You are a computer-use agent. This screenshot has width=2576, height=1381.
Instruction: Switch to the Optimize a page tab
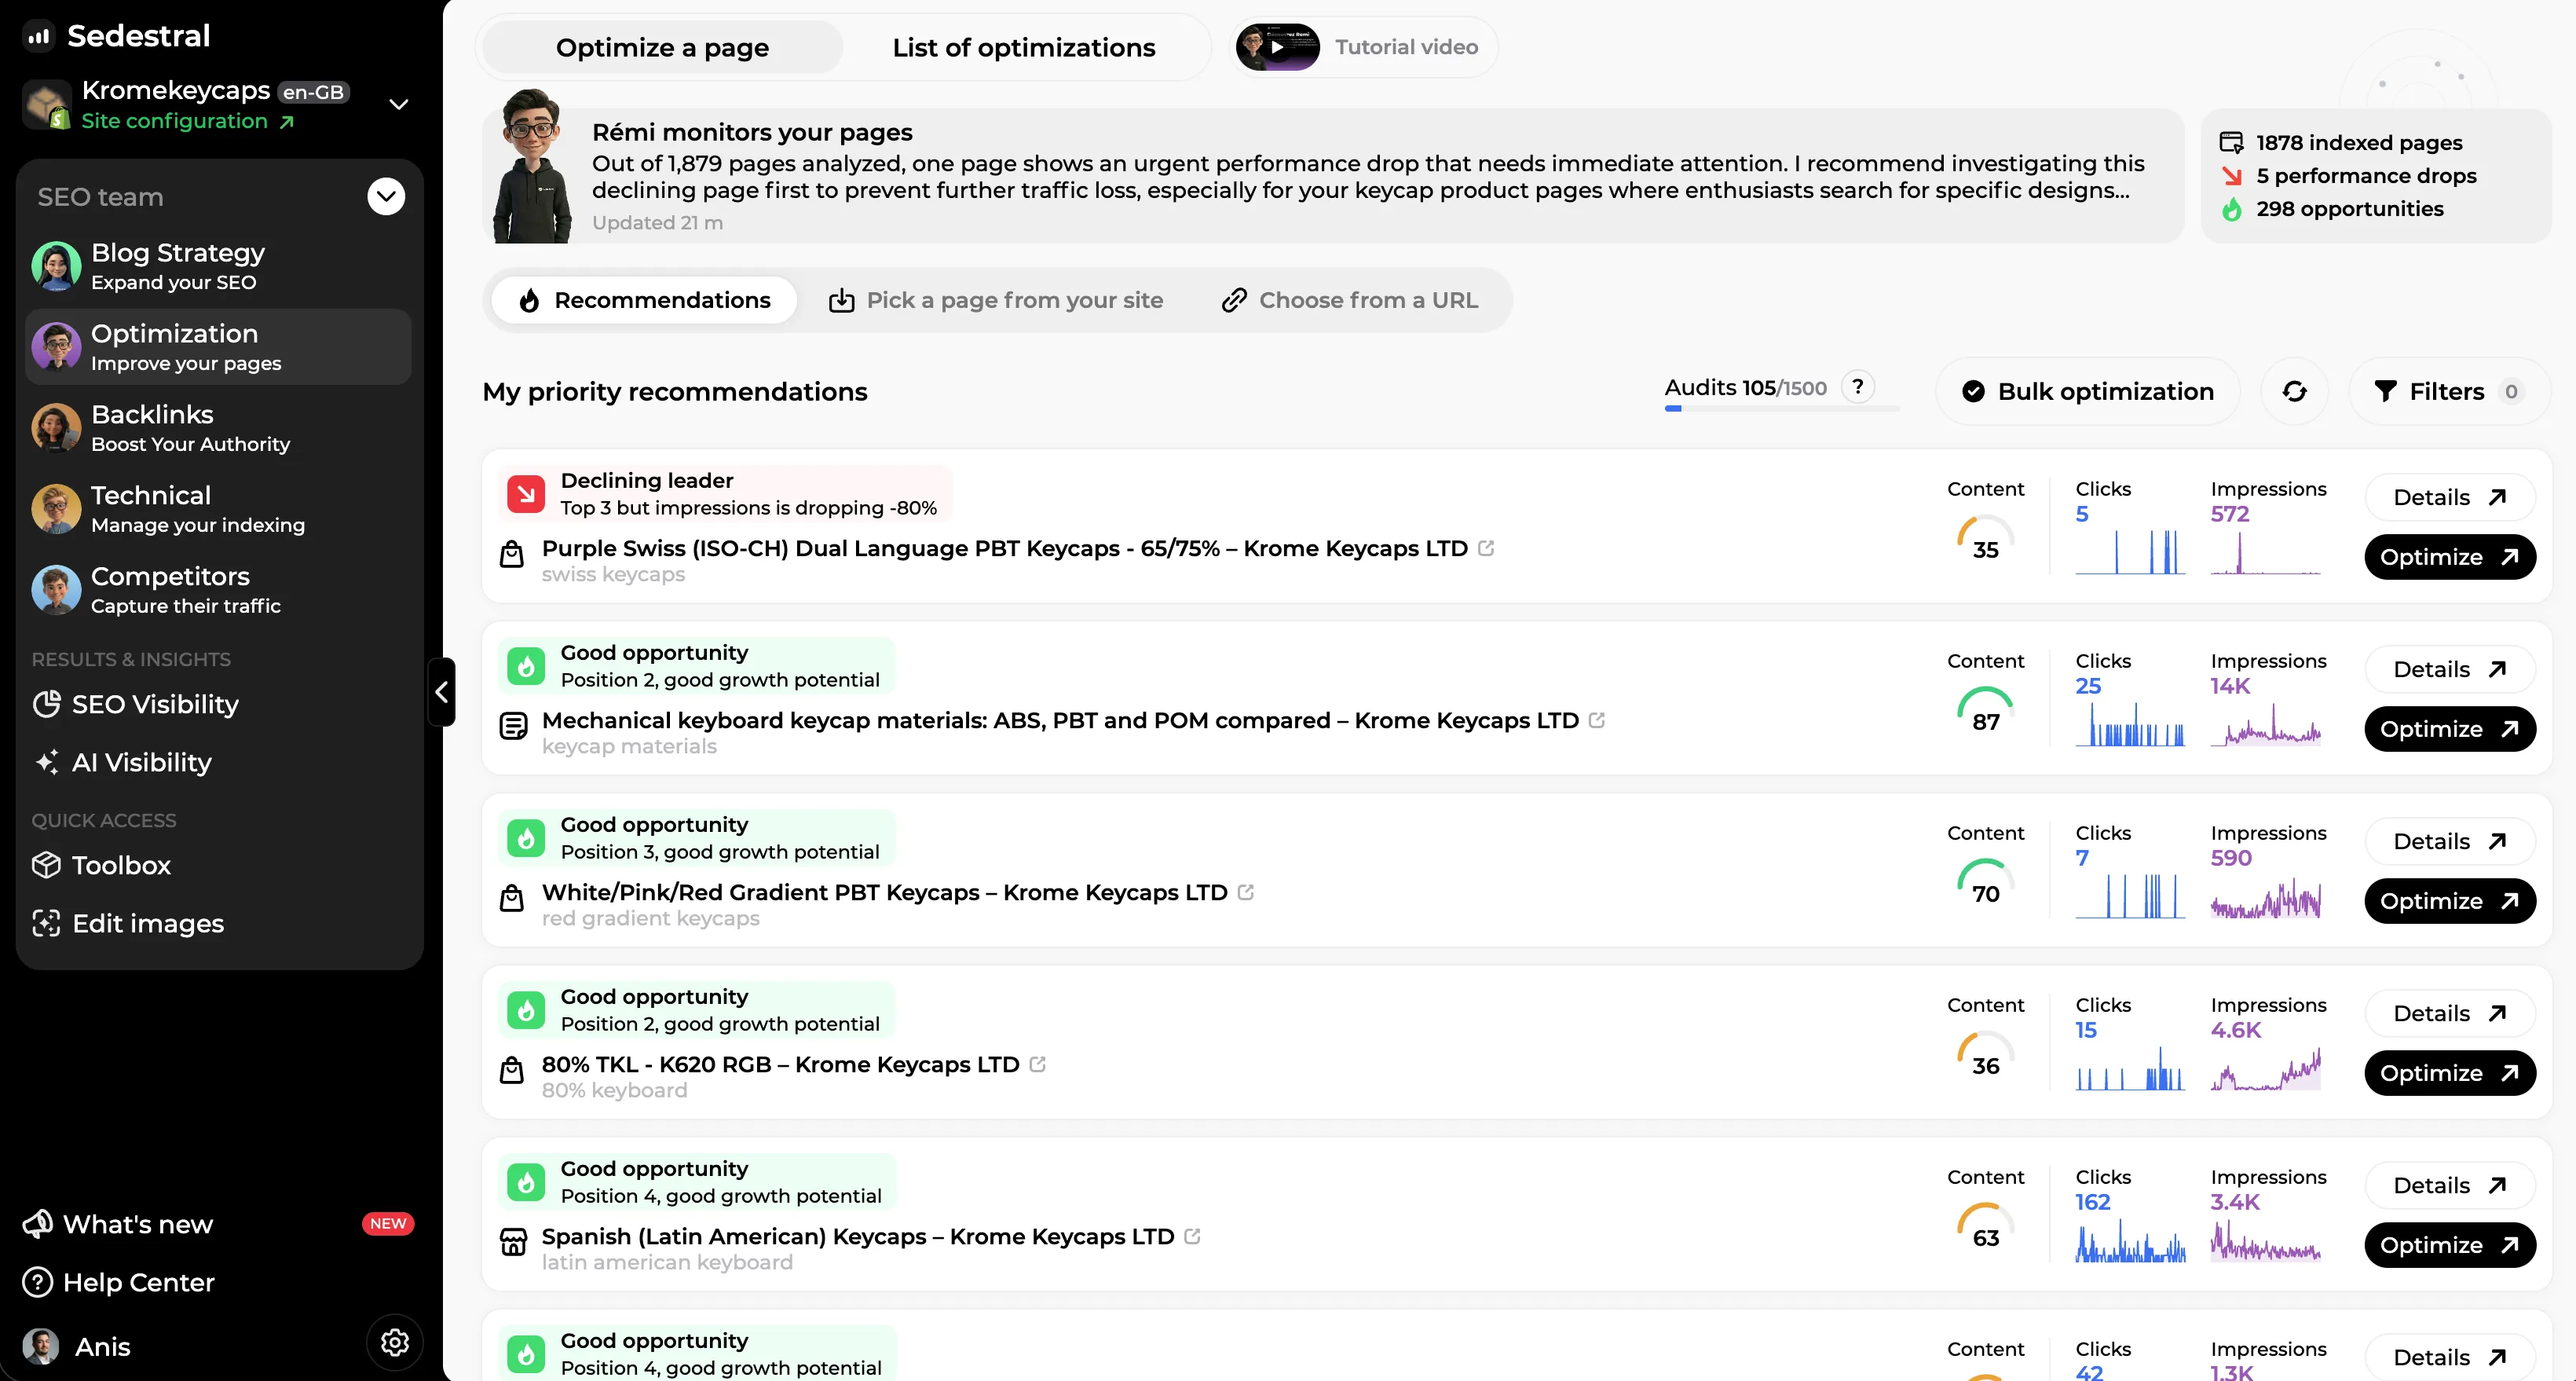(662, 47)
